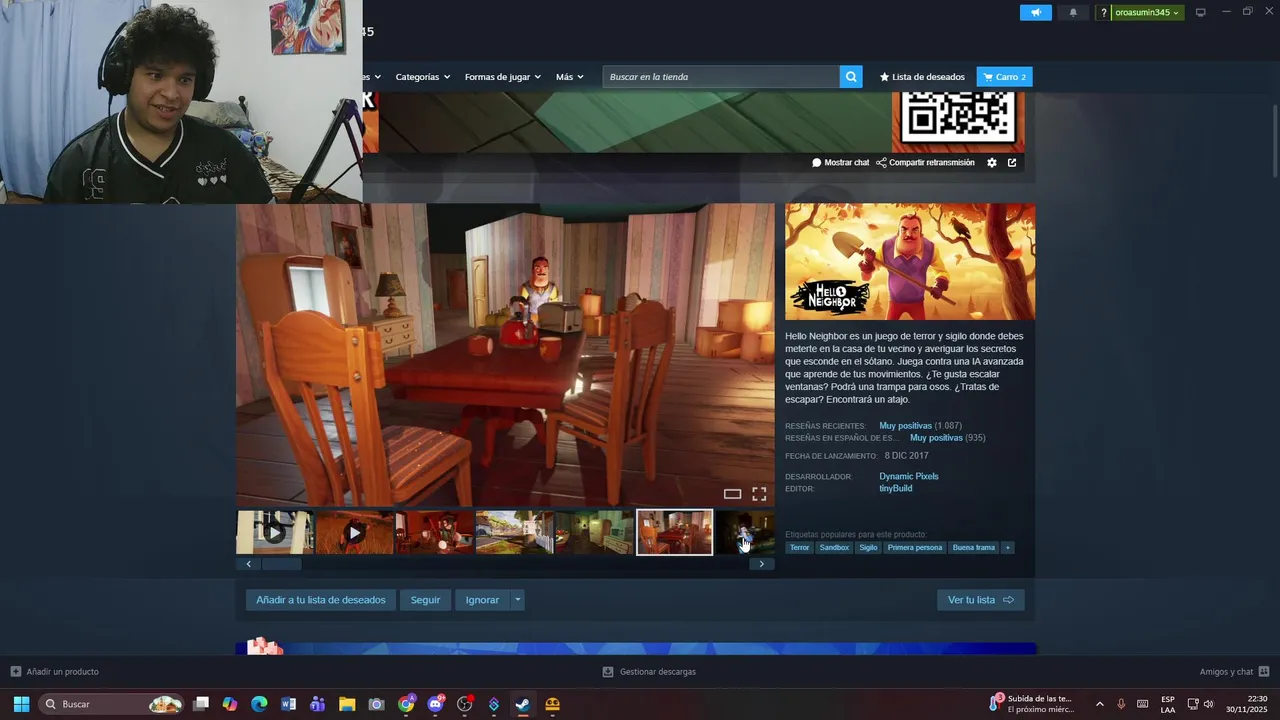
Task: Click the Hello Neighbor header artwork
Action: point(910,262)
